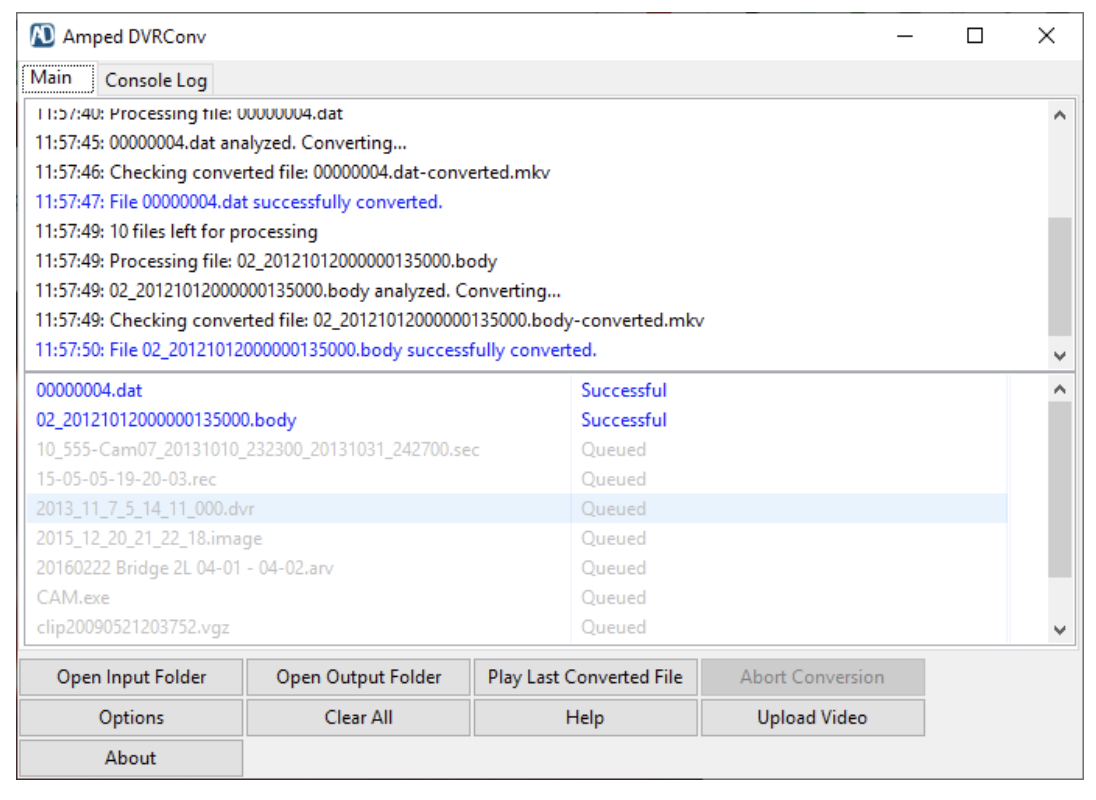Screen dimensions: 1096x800
Task: Open the Options dialog
Action: (131, 718)
